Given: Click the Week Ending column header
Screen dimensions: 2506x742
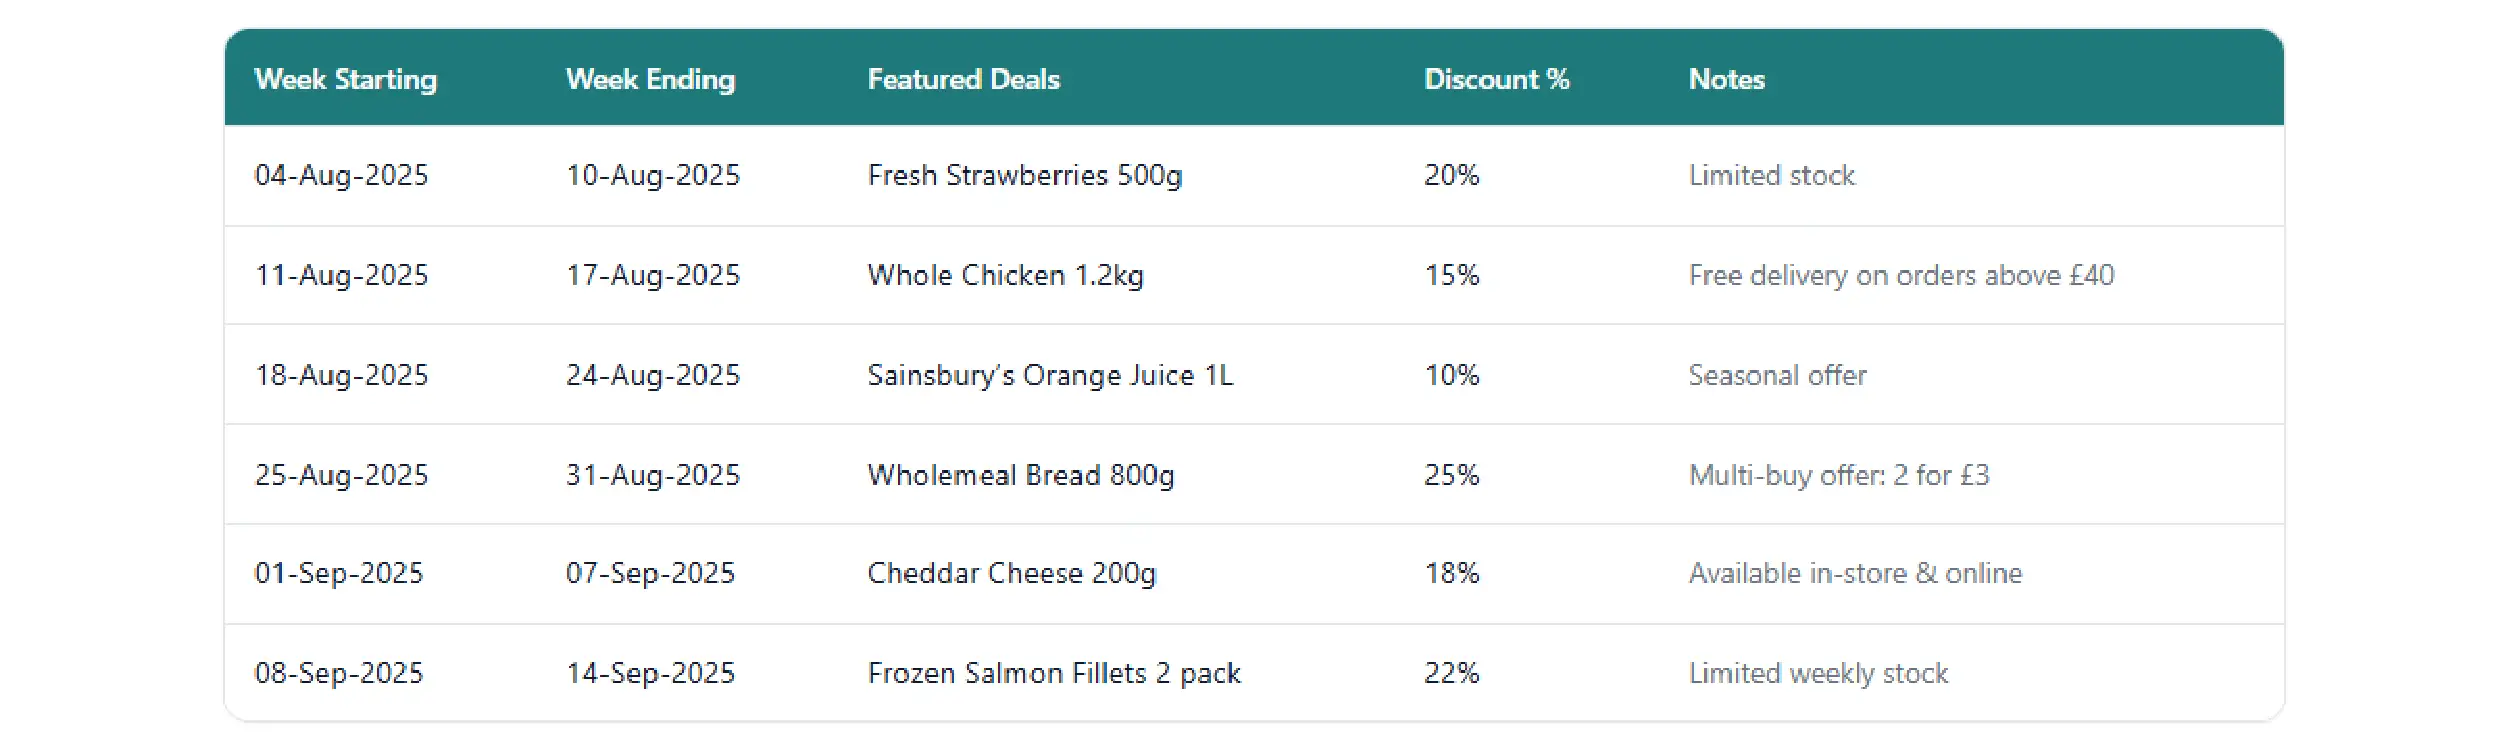Looking at the screenshot, I should point(650,79).
